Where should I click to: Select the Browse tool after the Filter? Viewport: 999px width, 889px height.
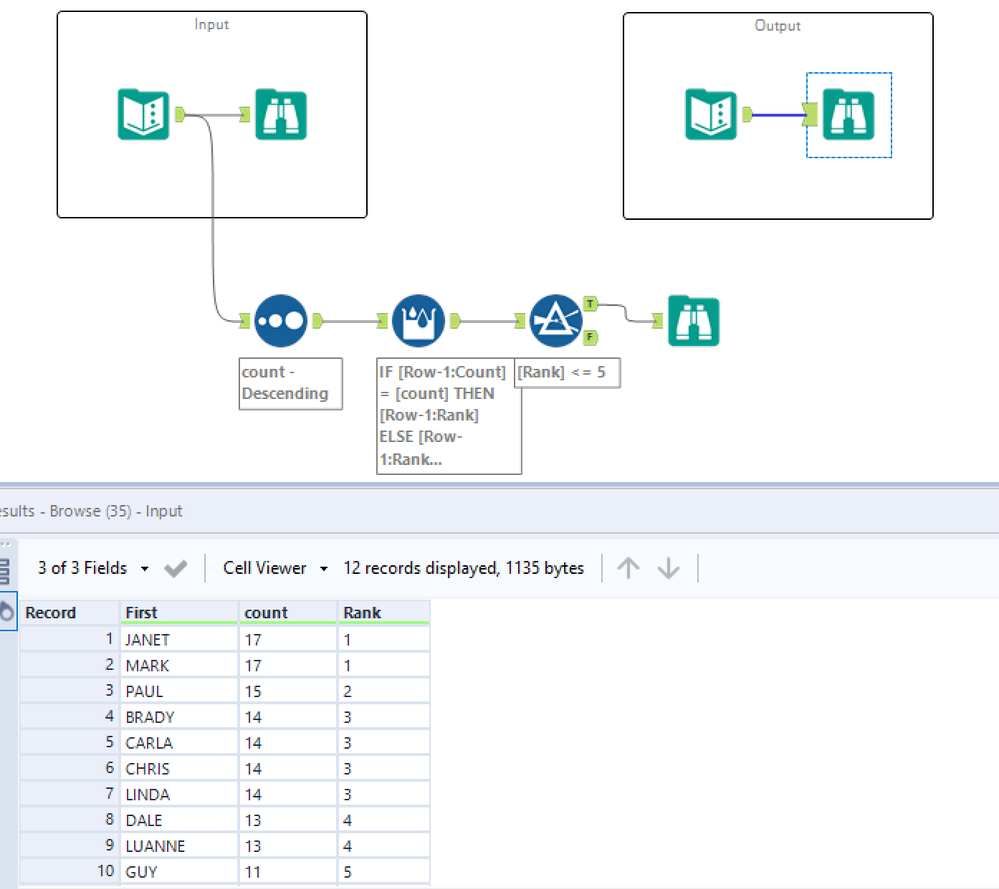694,321
